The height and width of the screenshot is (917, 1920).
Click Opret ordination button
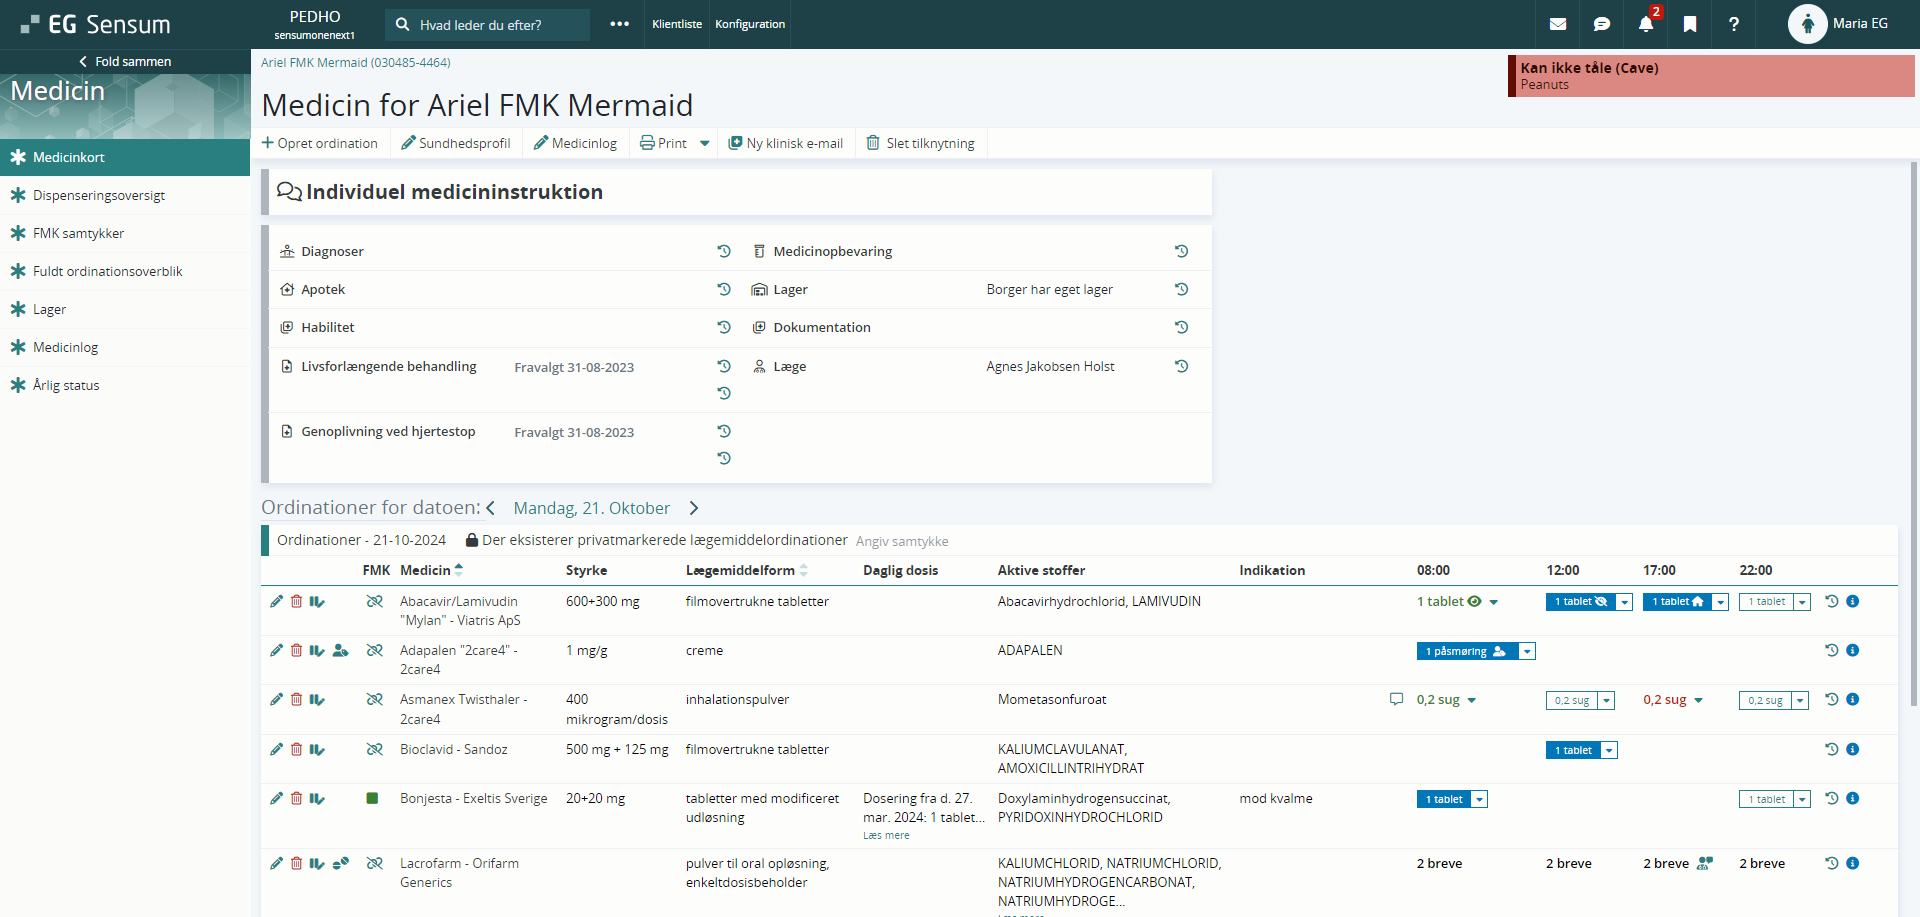[320, 143]
